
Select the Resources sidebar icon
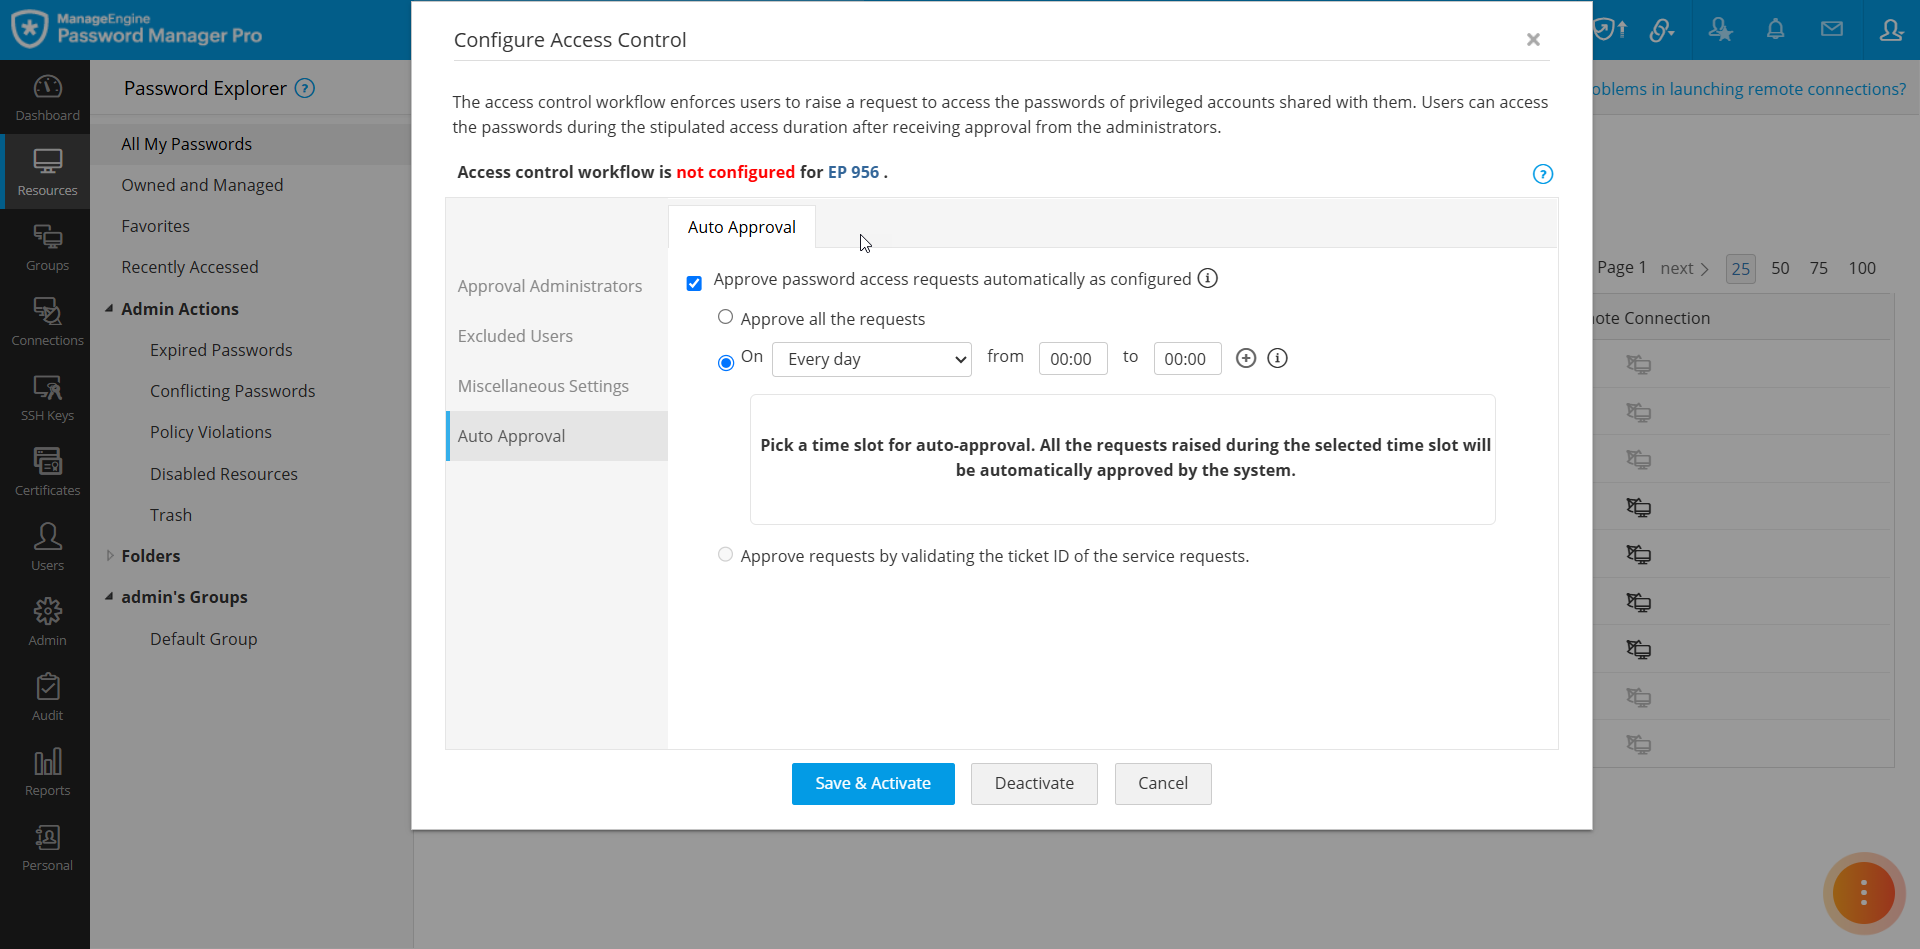coord(46,170)
